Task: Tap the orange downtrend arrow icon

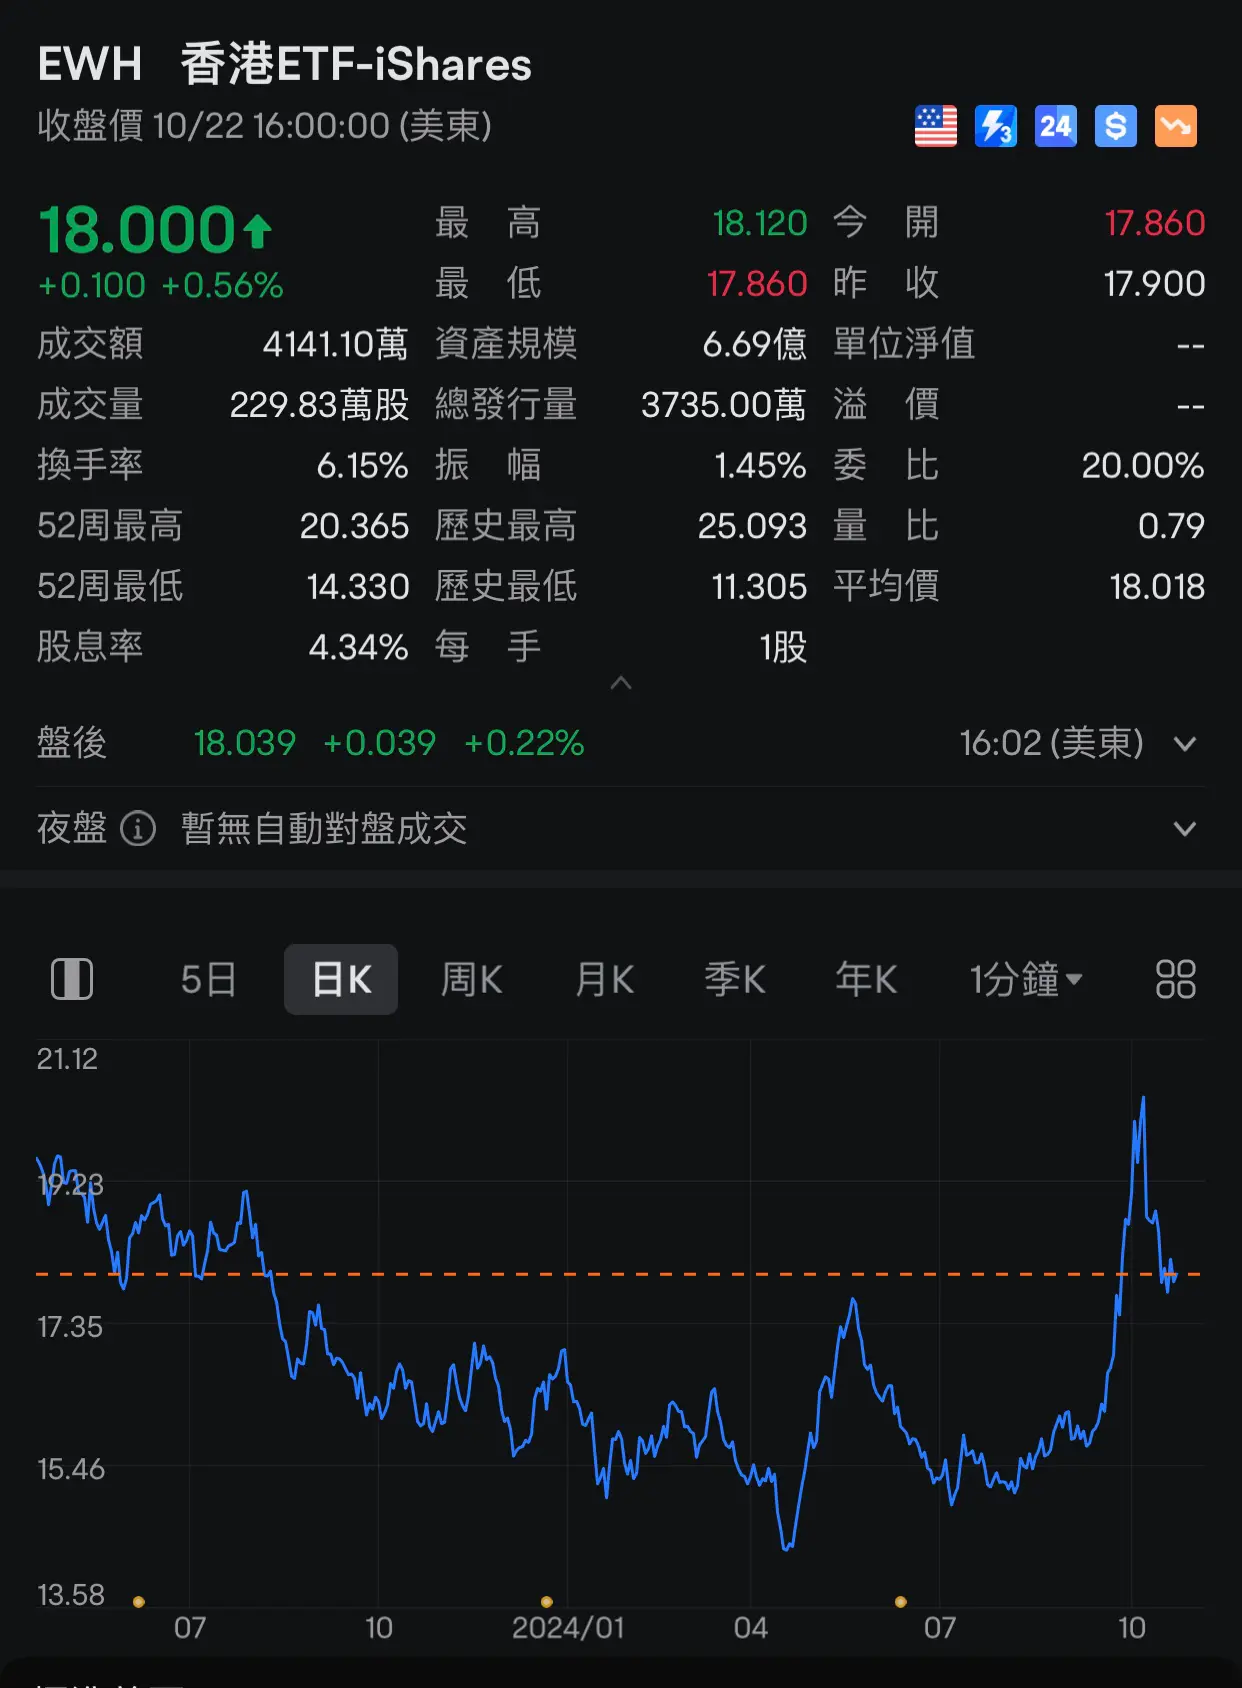Action: (1176, 126)
